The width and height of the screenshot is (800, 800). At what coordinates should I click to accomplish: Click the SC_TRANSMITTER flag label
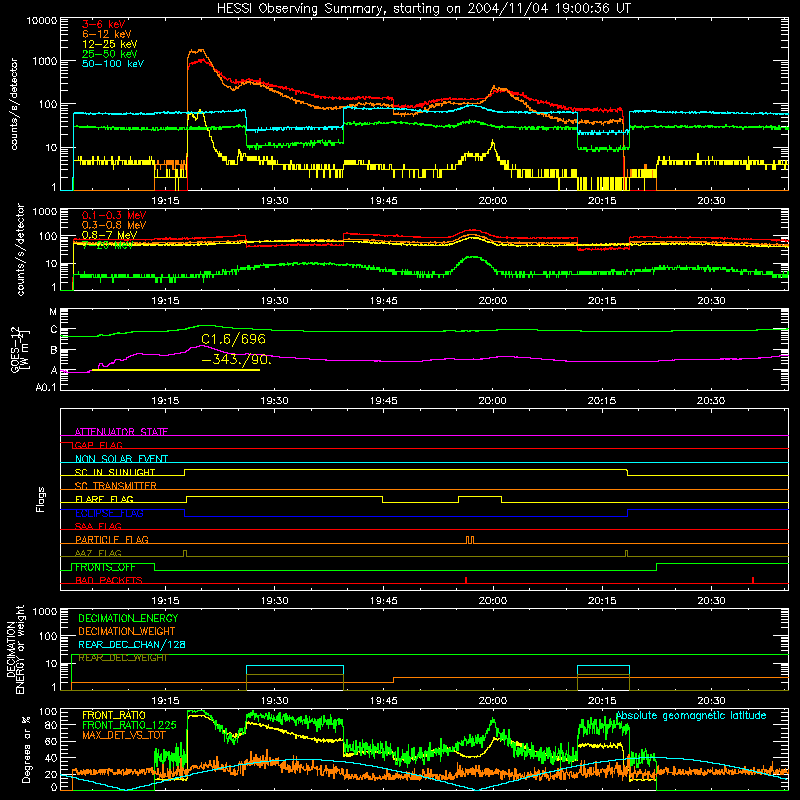point(116,486)
